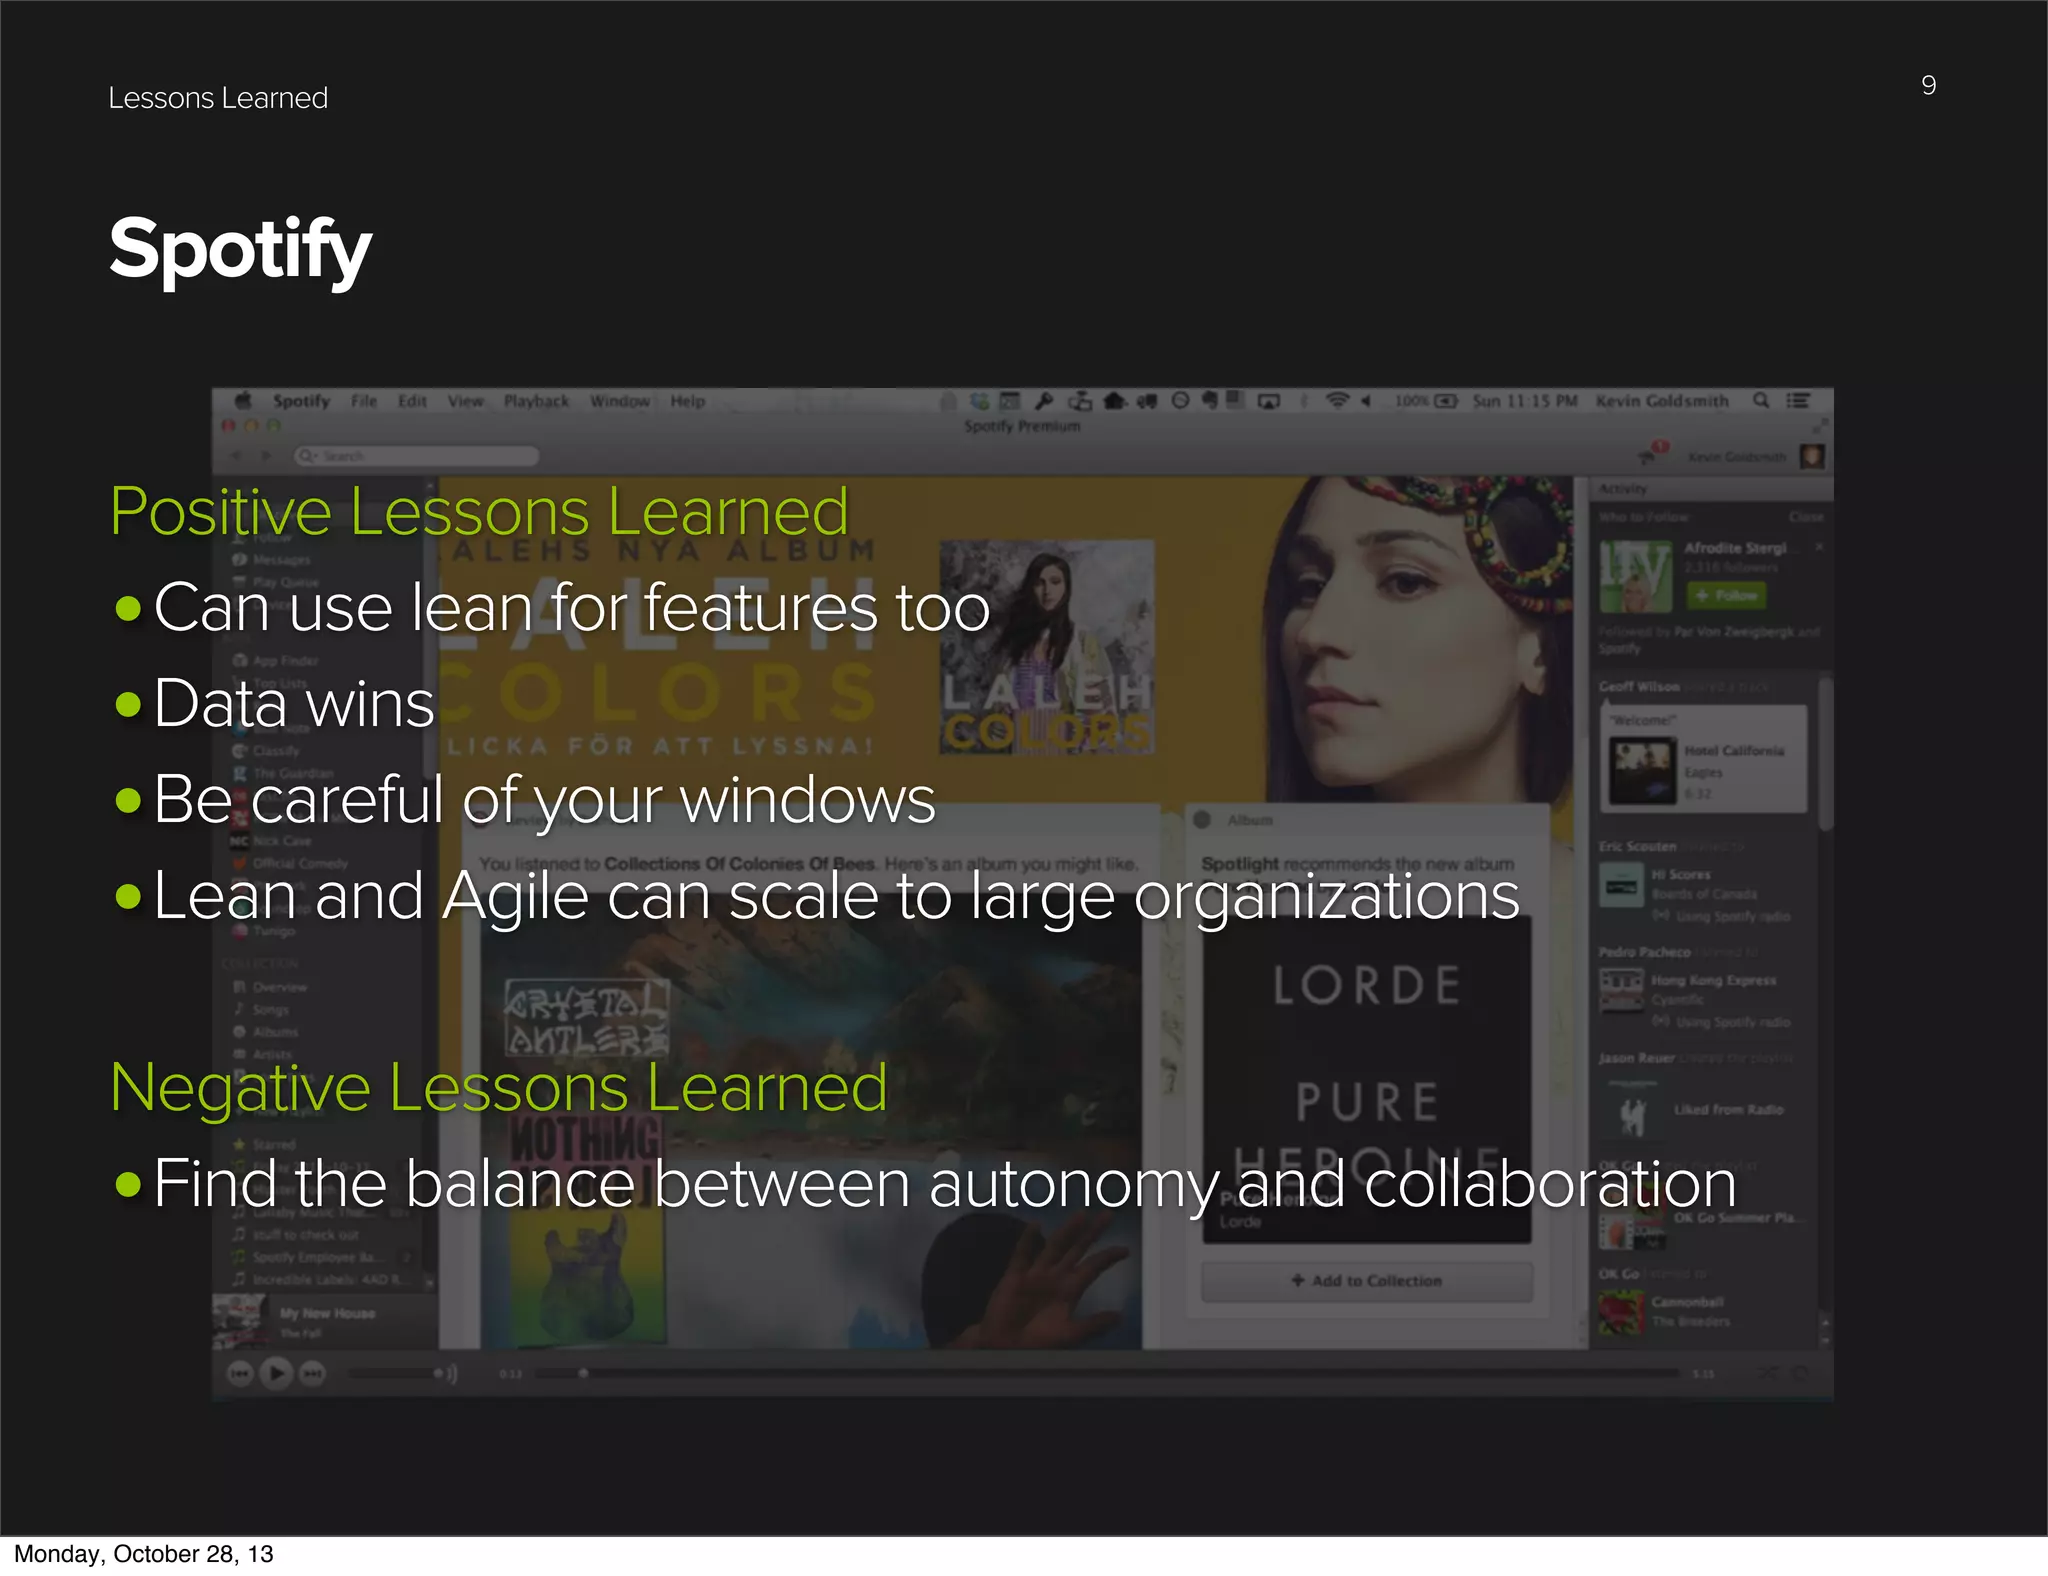The image size is (2048, 1576).
Task: Open Hotel California track in activity feed
Action: pos(1734,751)
